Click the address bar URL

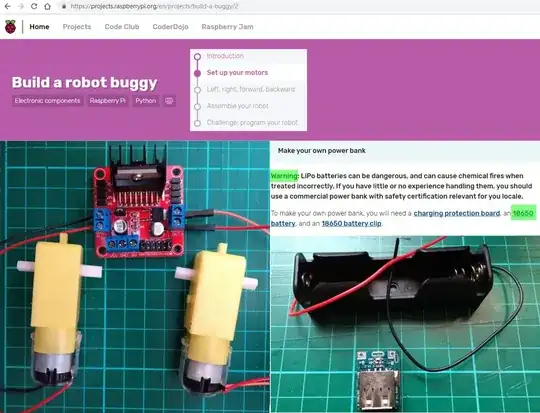point(154,6)
